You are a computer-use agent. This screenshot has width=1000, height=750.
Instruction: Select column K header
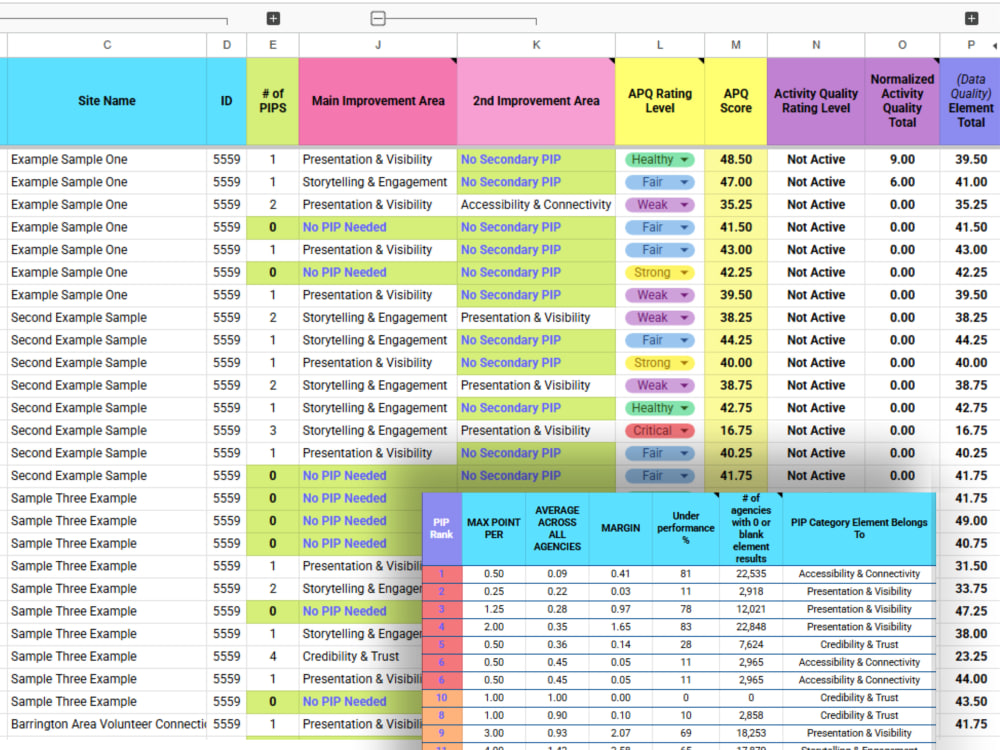coord(536,45)
